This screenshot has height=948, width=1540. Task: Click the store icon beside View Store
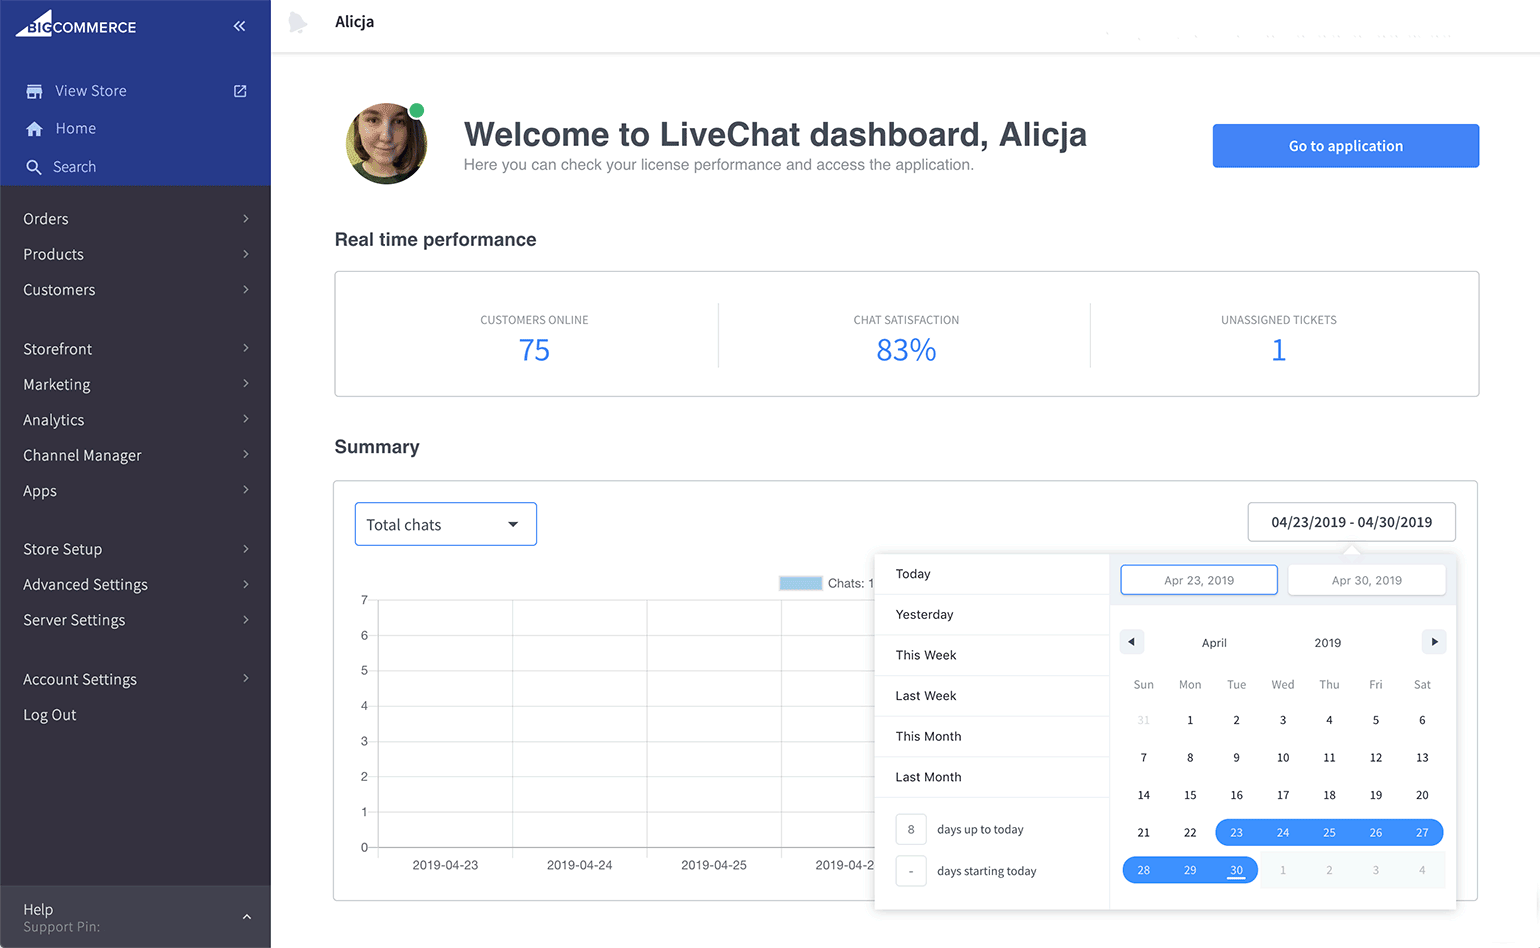[34, 91]
